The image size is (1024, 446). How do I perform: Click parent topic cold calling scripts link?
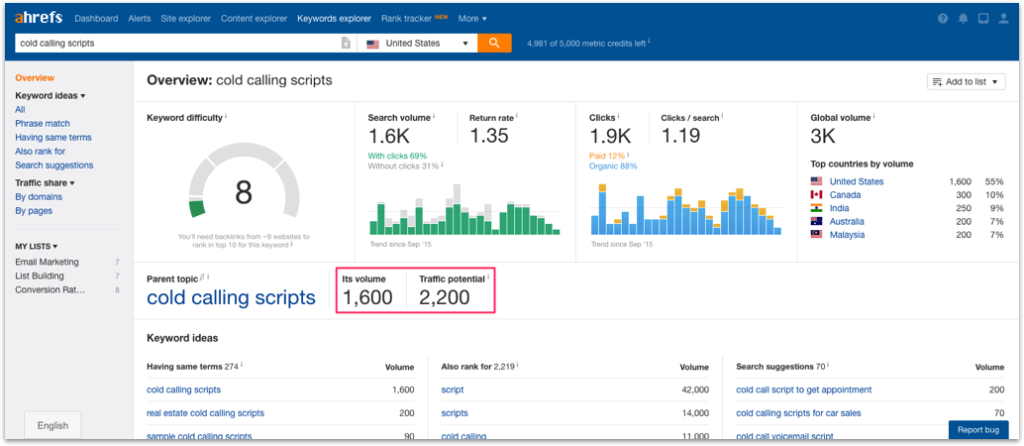click(231, 298)
